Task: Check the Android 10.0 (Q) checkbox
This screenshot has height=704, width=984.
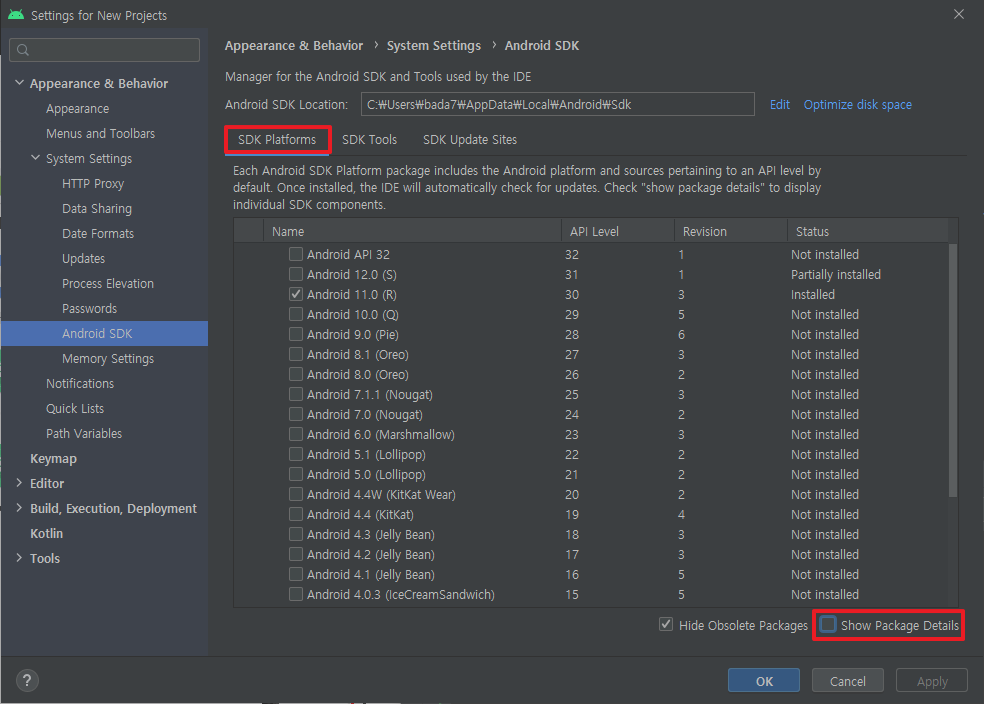Action: (x=296, y=314)
